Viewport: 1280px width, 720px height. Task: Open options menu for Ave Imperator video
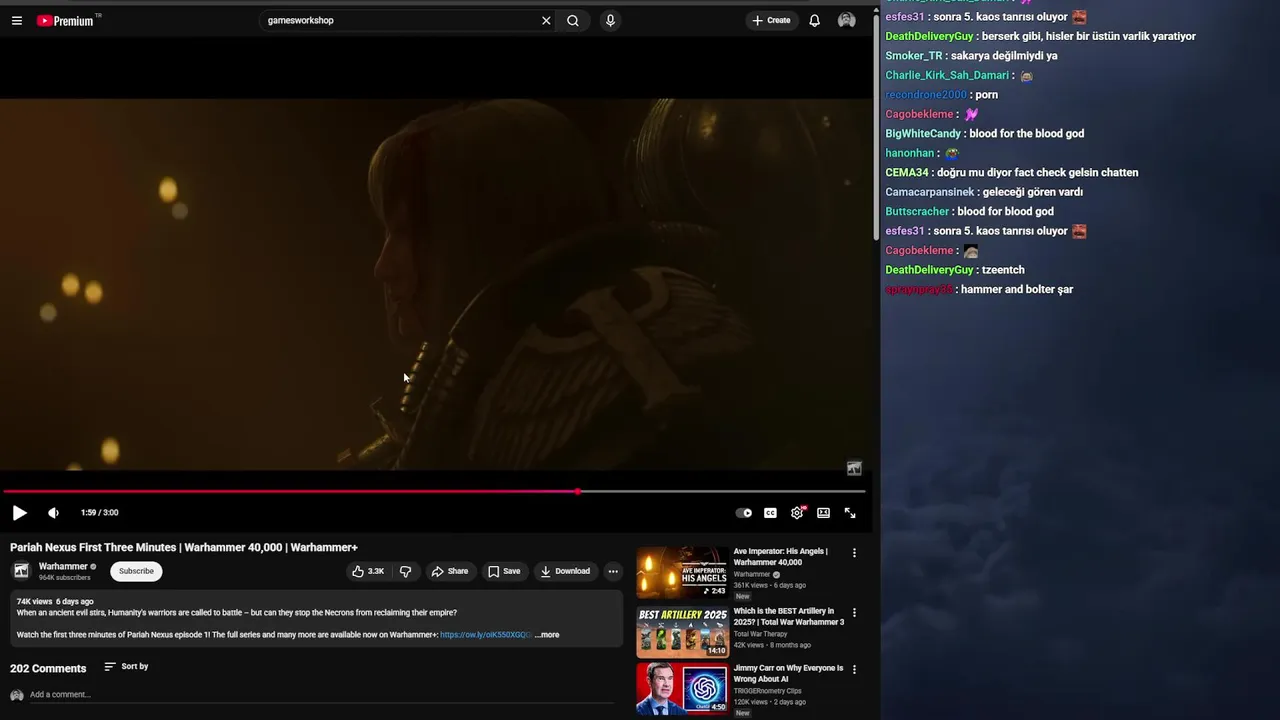pos(854,552)
